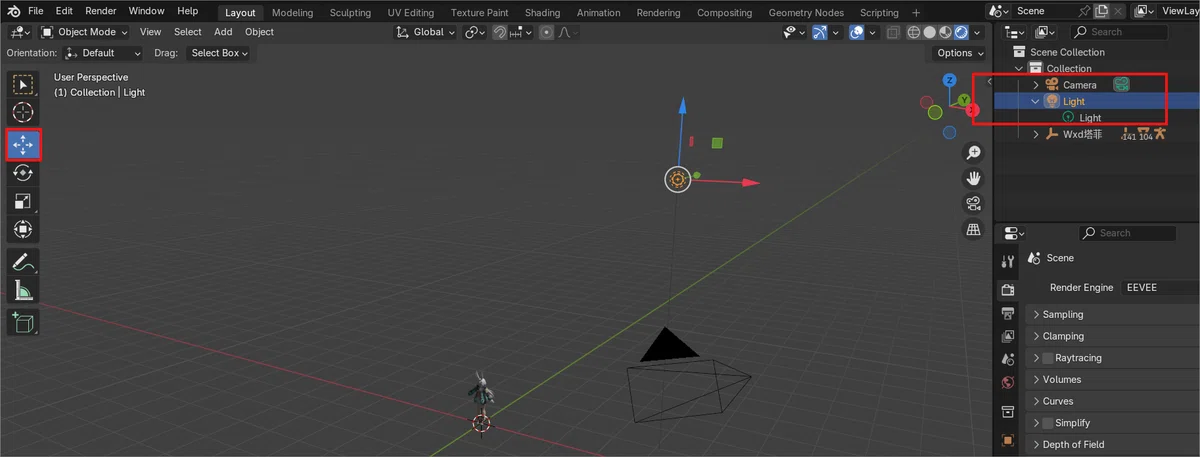Switch to Wireframe viewport shading
The width and height of the screenshot is (1200, 457).
[913, 32]
